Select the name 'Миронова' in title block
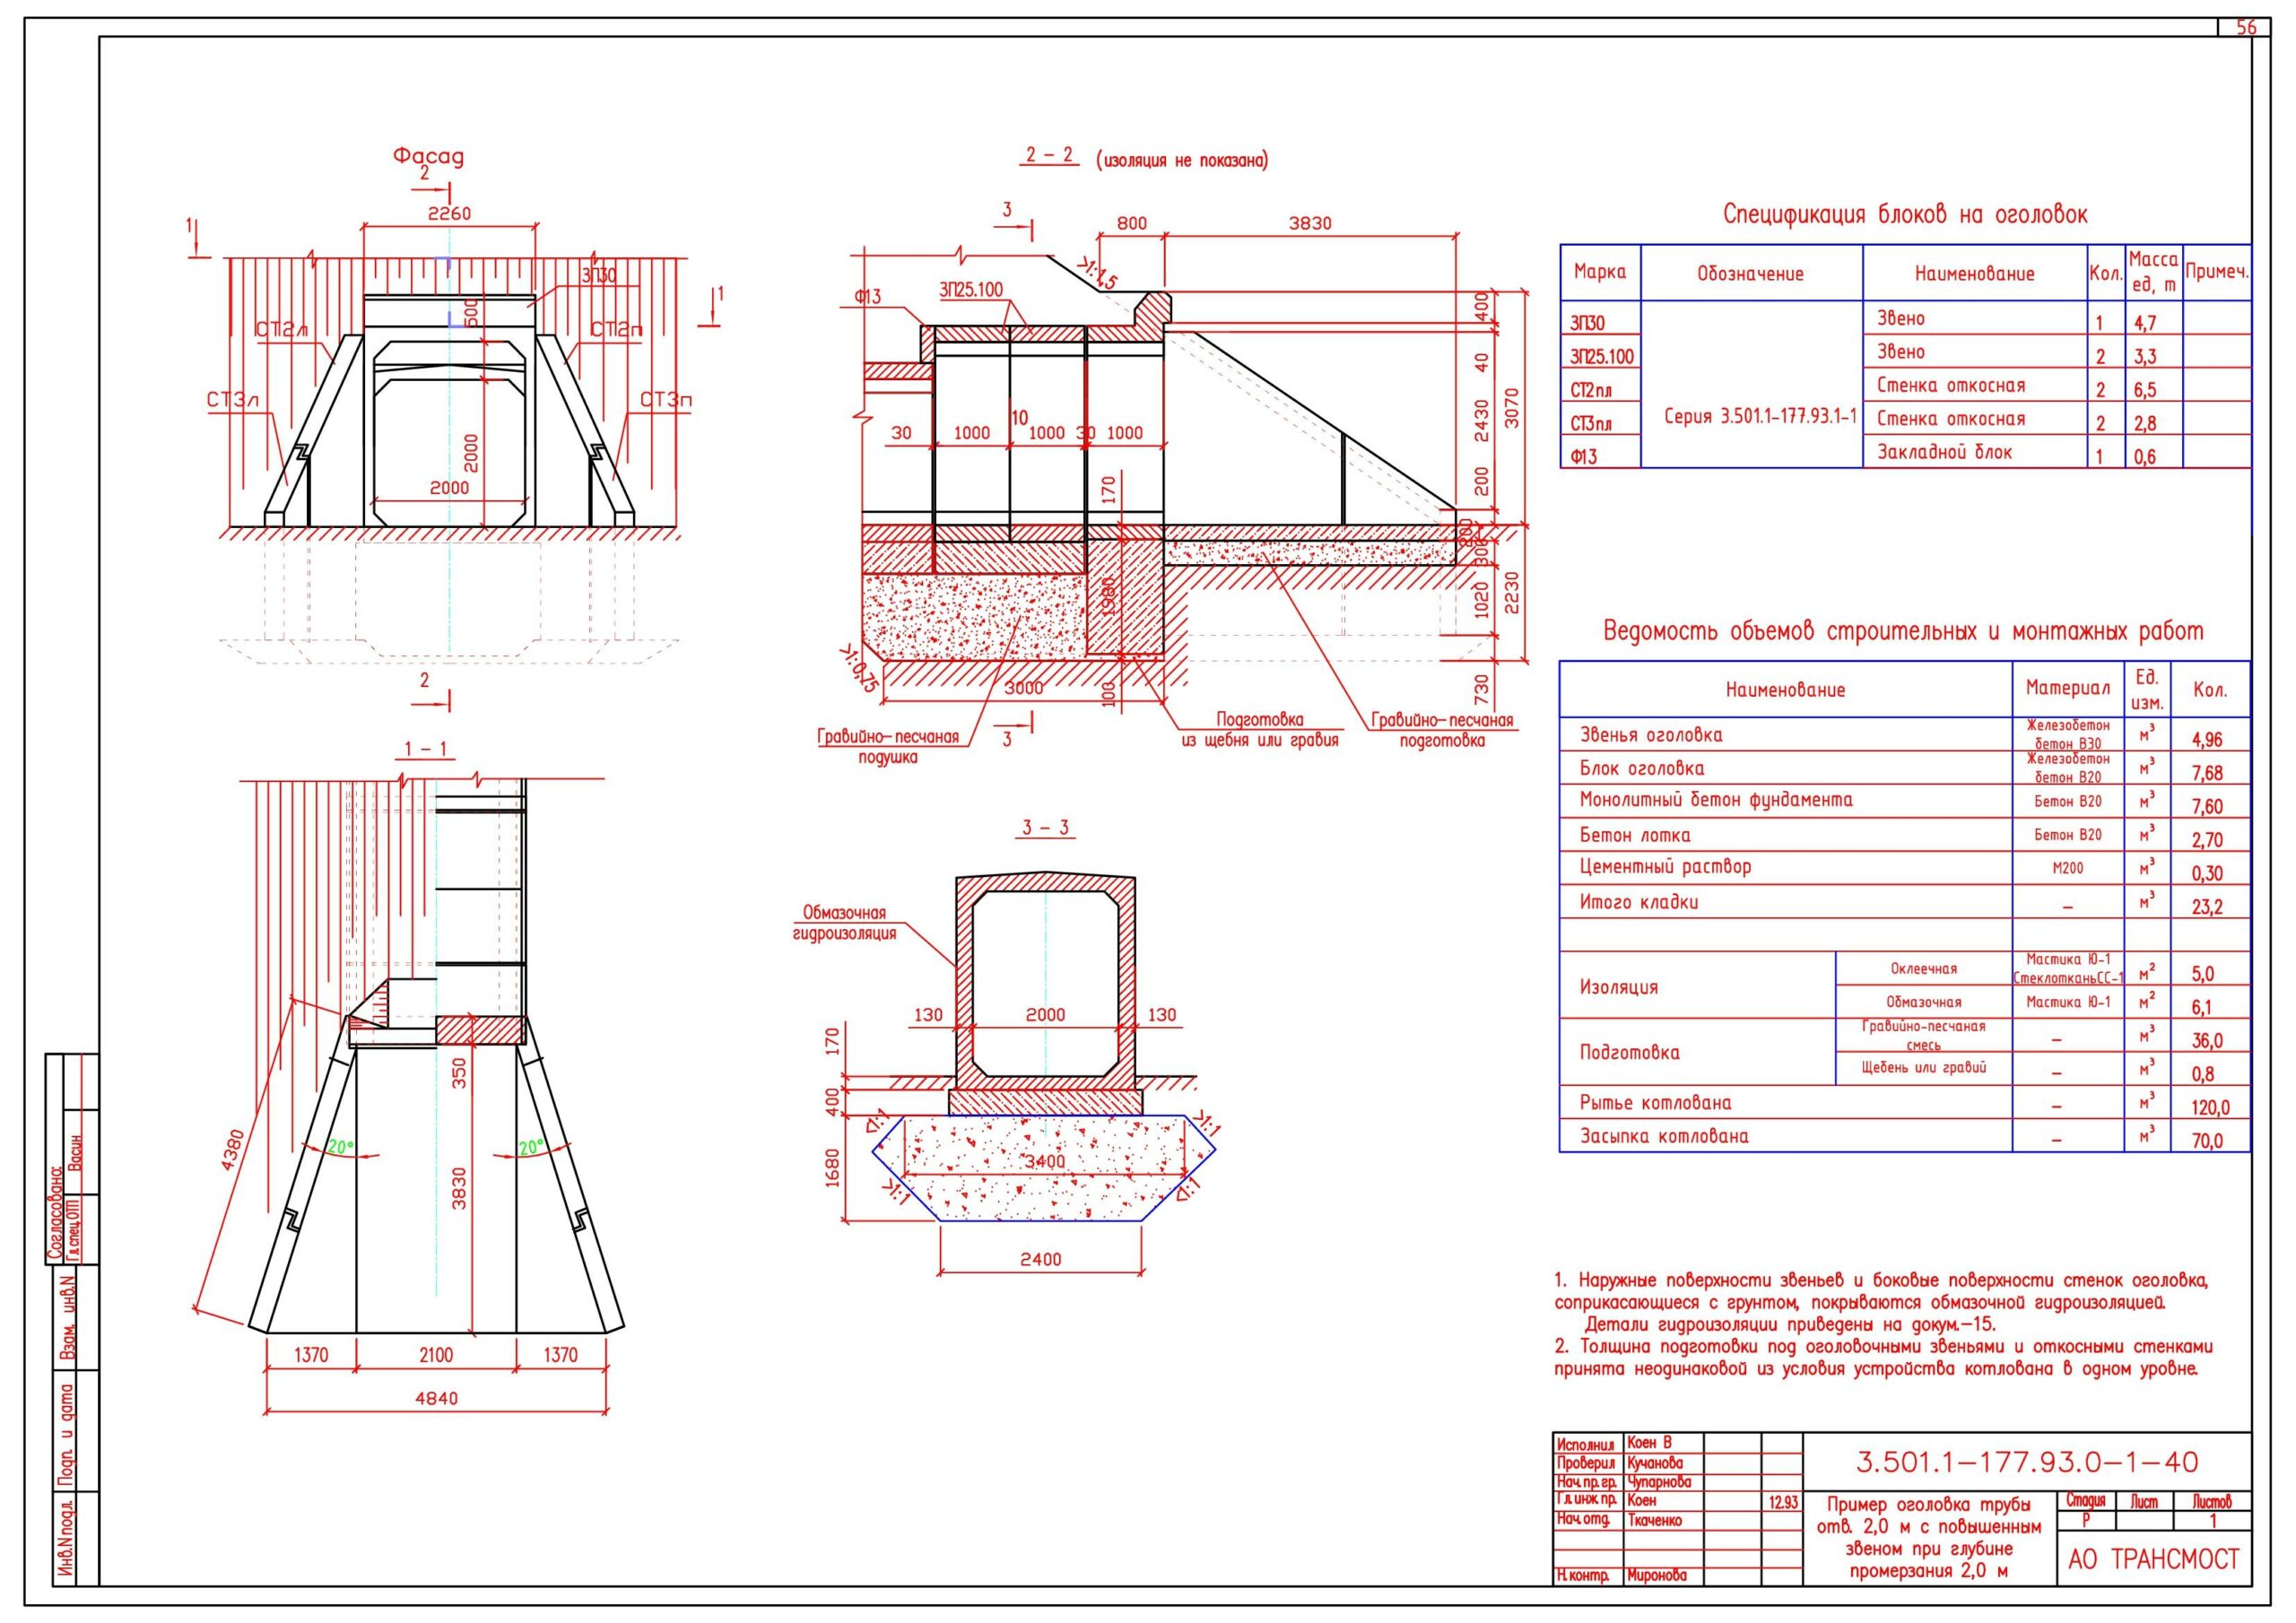 point(1656,1576)
